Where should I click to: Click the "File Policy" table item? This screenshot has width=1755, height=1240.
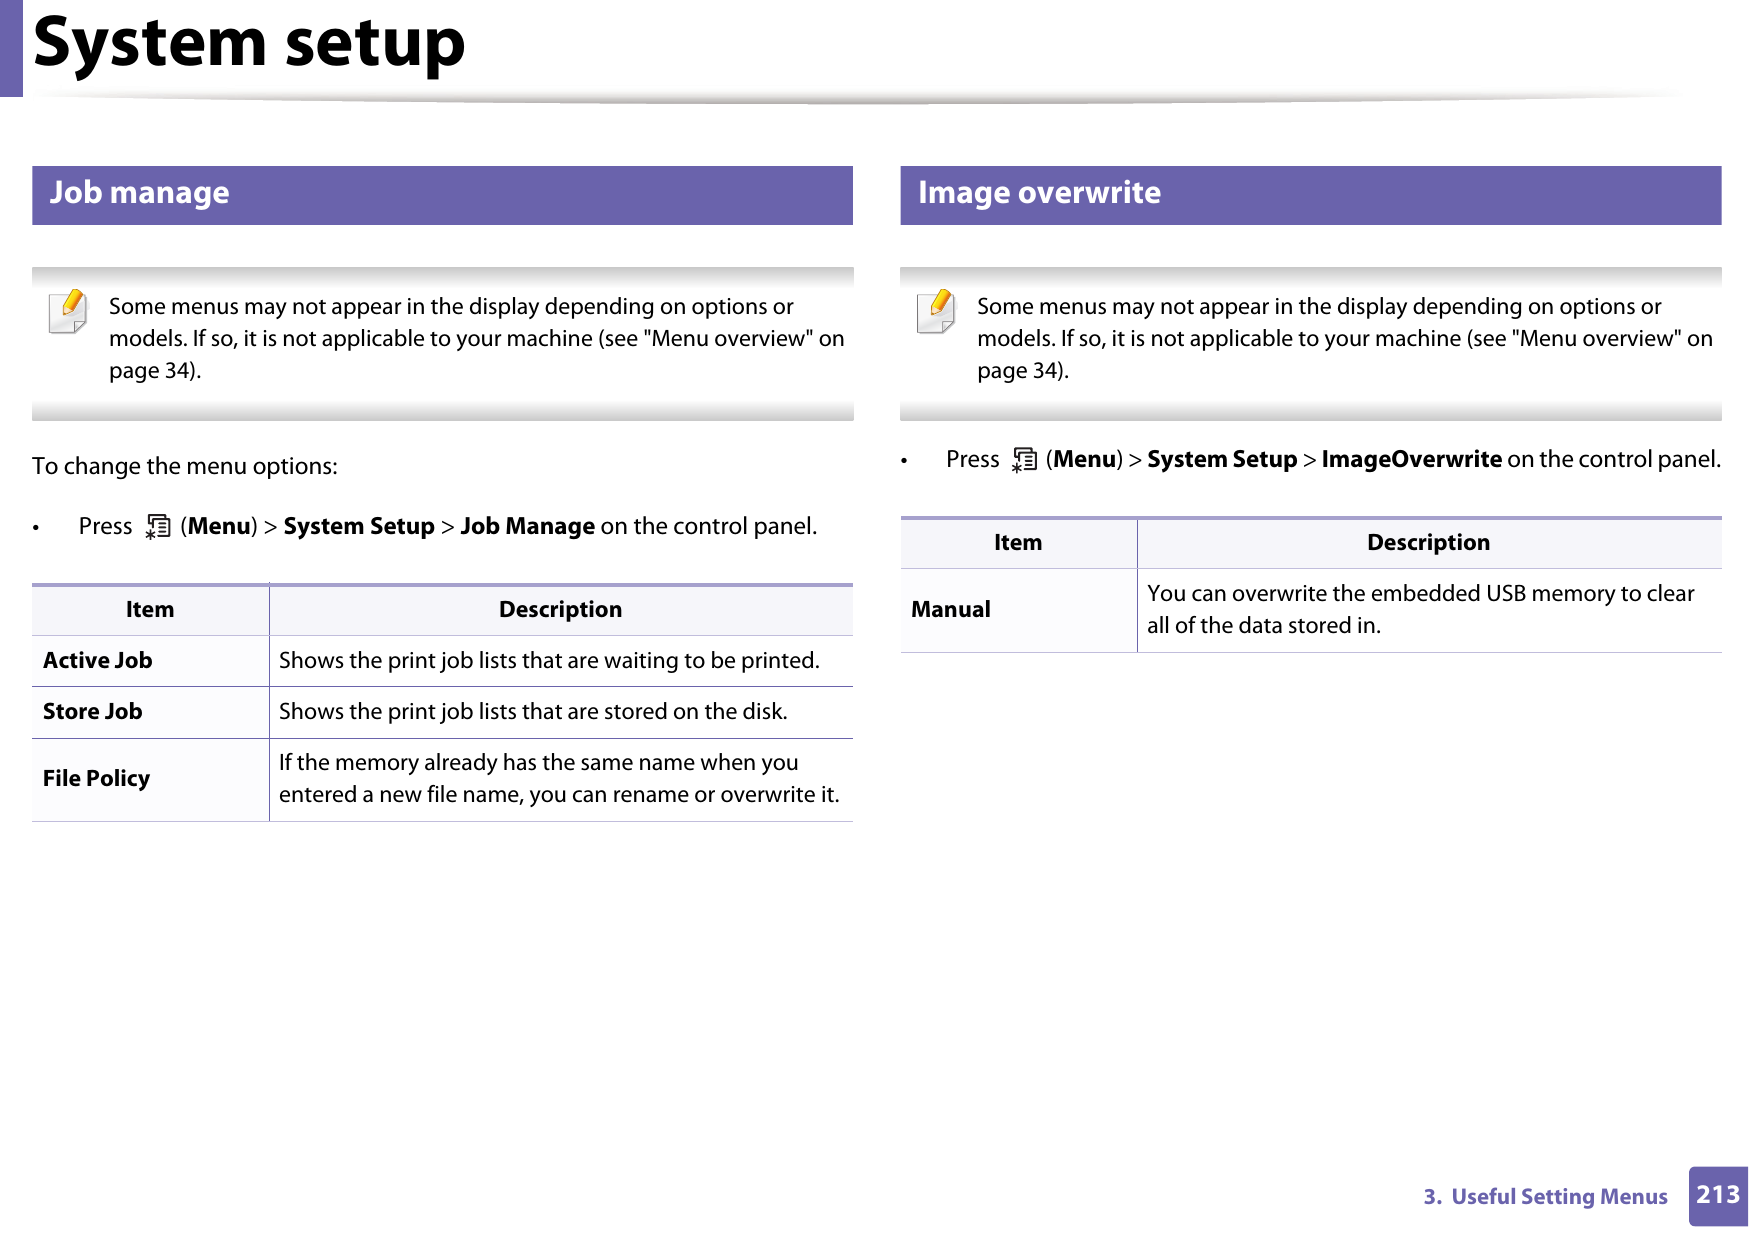tap(97, 779)
